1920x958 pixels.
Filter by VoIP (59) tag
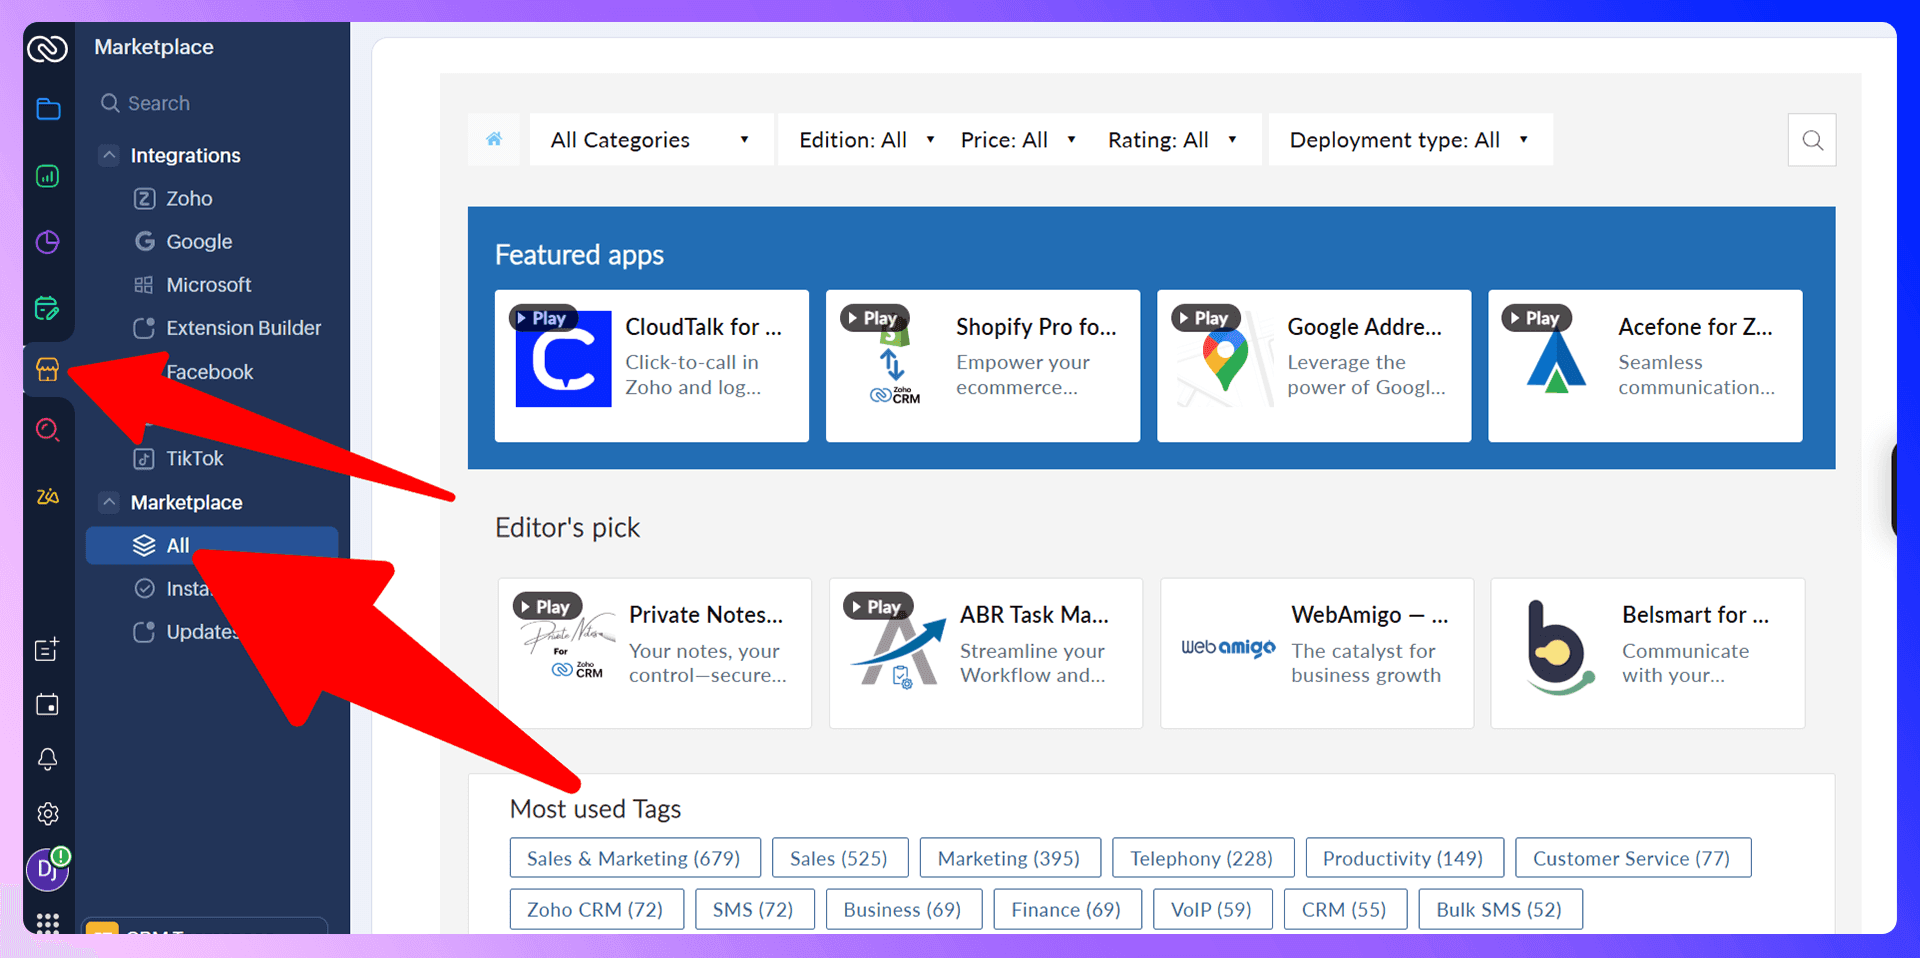[1213, 909]
